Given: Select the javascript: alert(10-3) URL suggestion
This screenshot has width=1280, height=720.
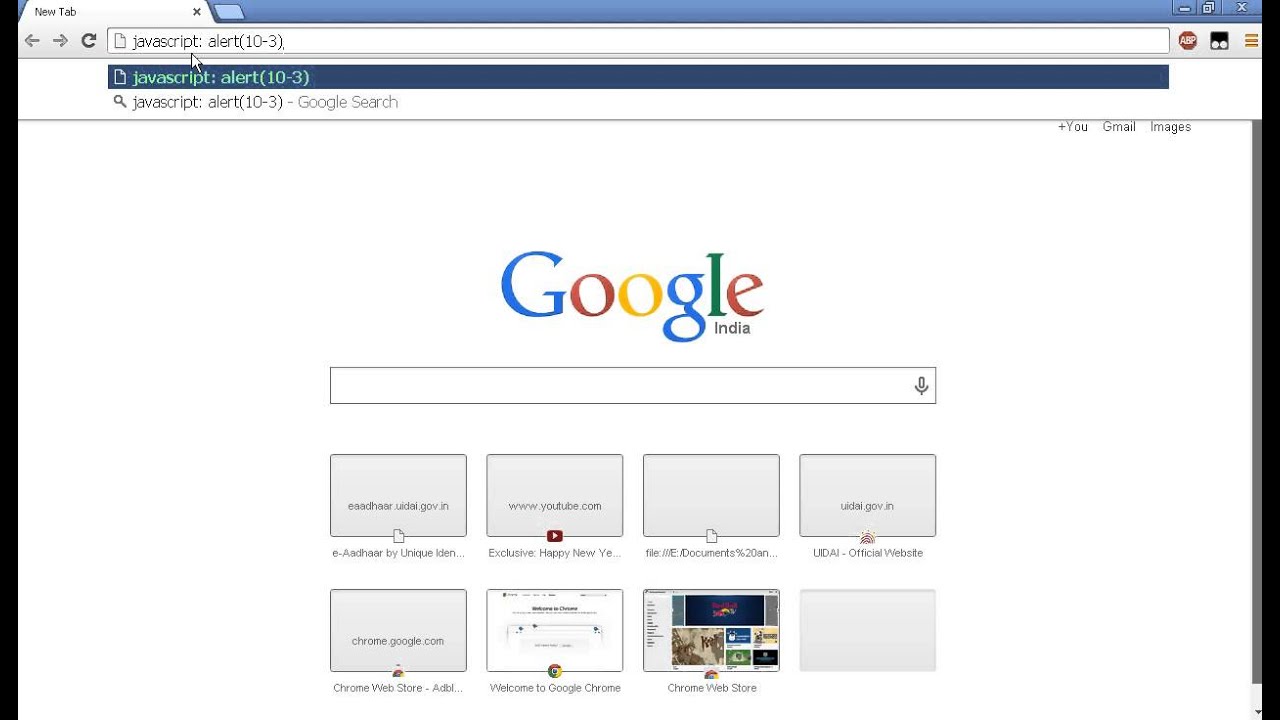Looking at the screenshot, I should pyautogui.click(x=638, y=77).
